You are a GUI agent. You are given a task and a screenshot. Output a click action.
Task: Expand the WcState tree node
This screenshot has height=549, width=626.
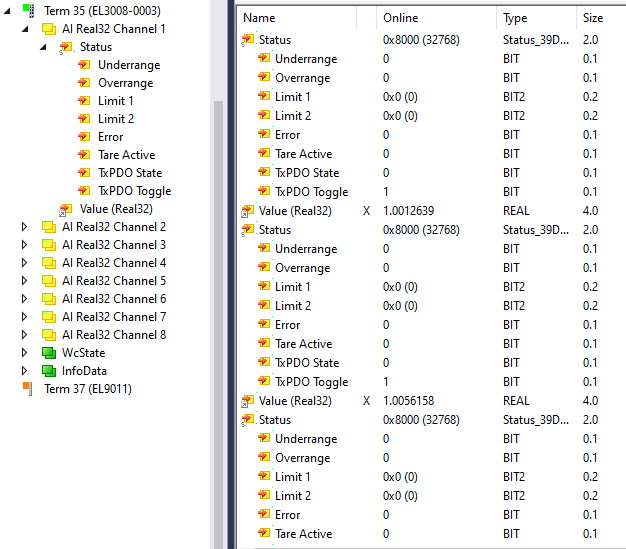click(25, 353)
